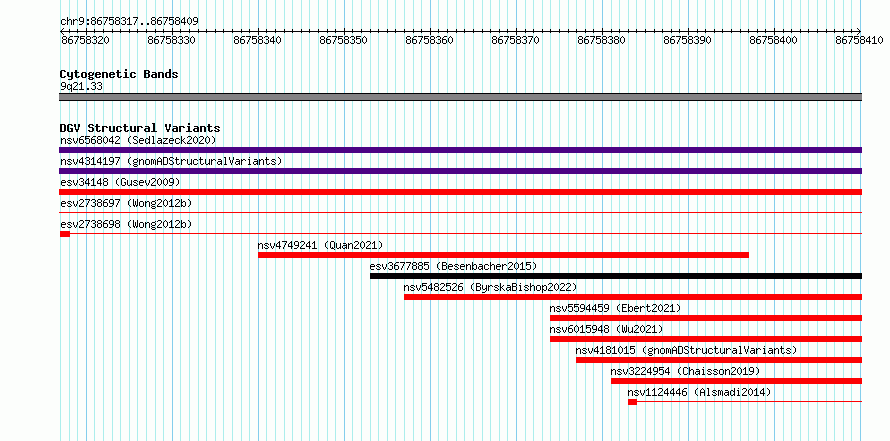Select the nsv5594459 (Ebert2021) label
The image size is (890, 441).
(x=615, y=308)
